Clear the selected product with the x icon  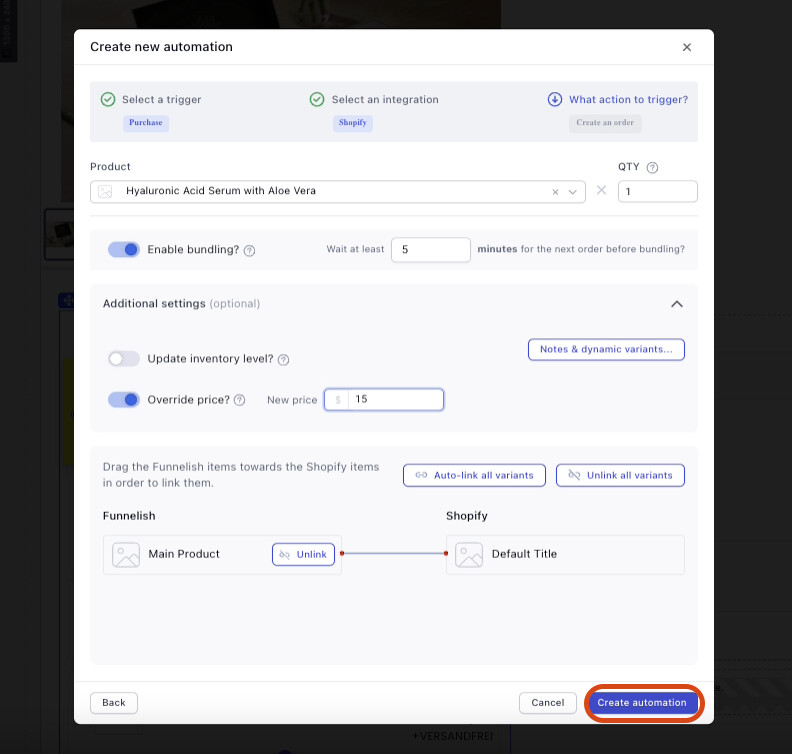[x=556, y=192]
